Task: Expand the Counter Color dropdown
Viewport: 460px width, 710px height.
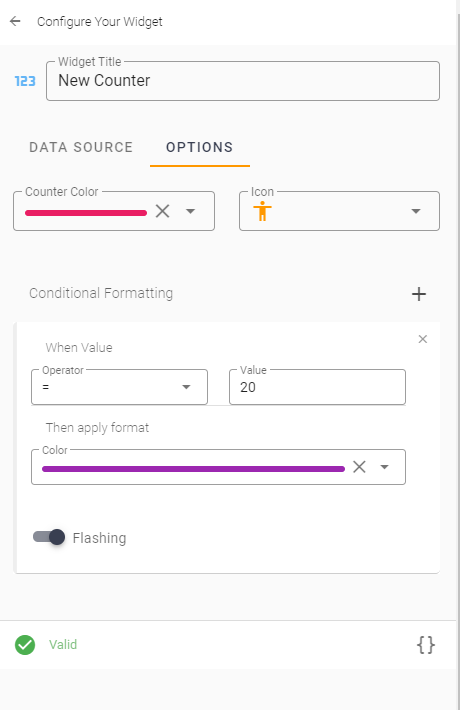Action: click(191, 211)
